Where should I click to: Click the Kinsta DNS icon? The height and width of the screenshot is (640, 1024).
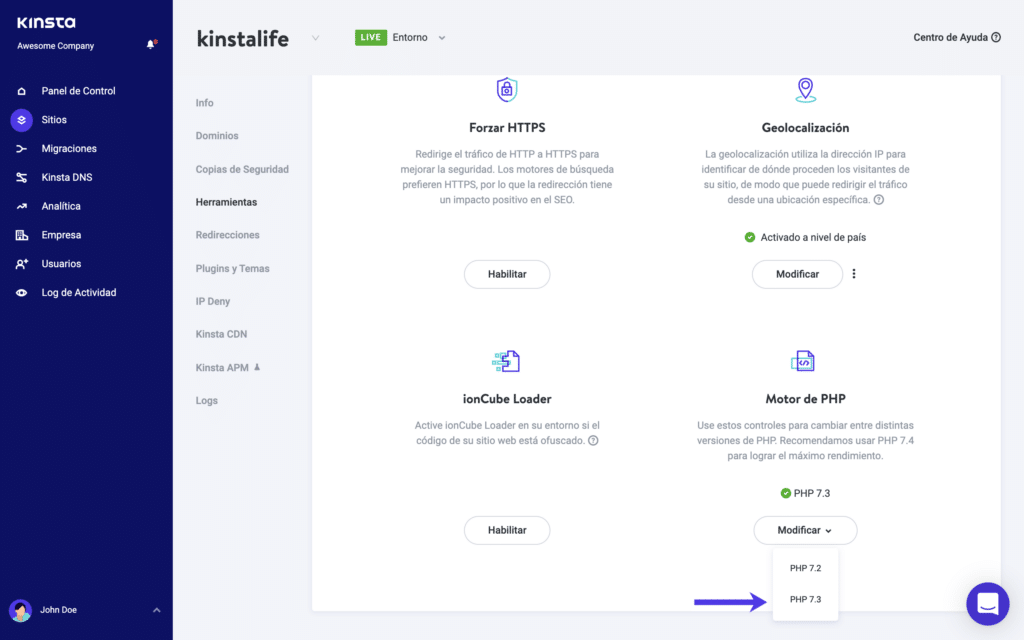[x=20, y=177]
